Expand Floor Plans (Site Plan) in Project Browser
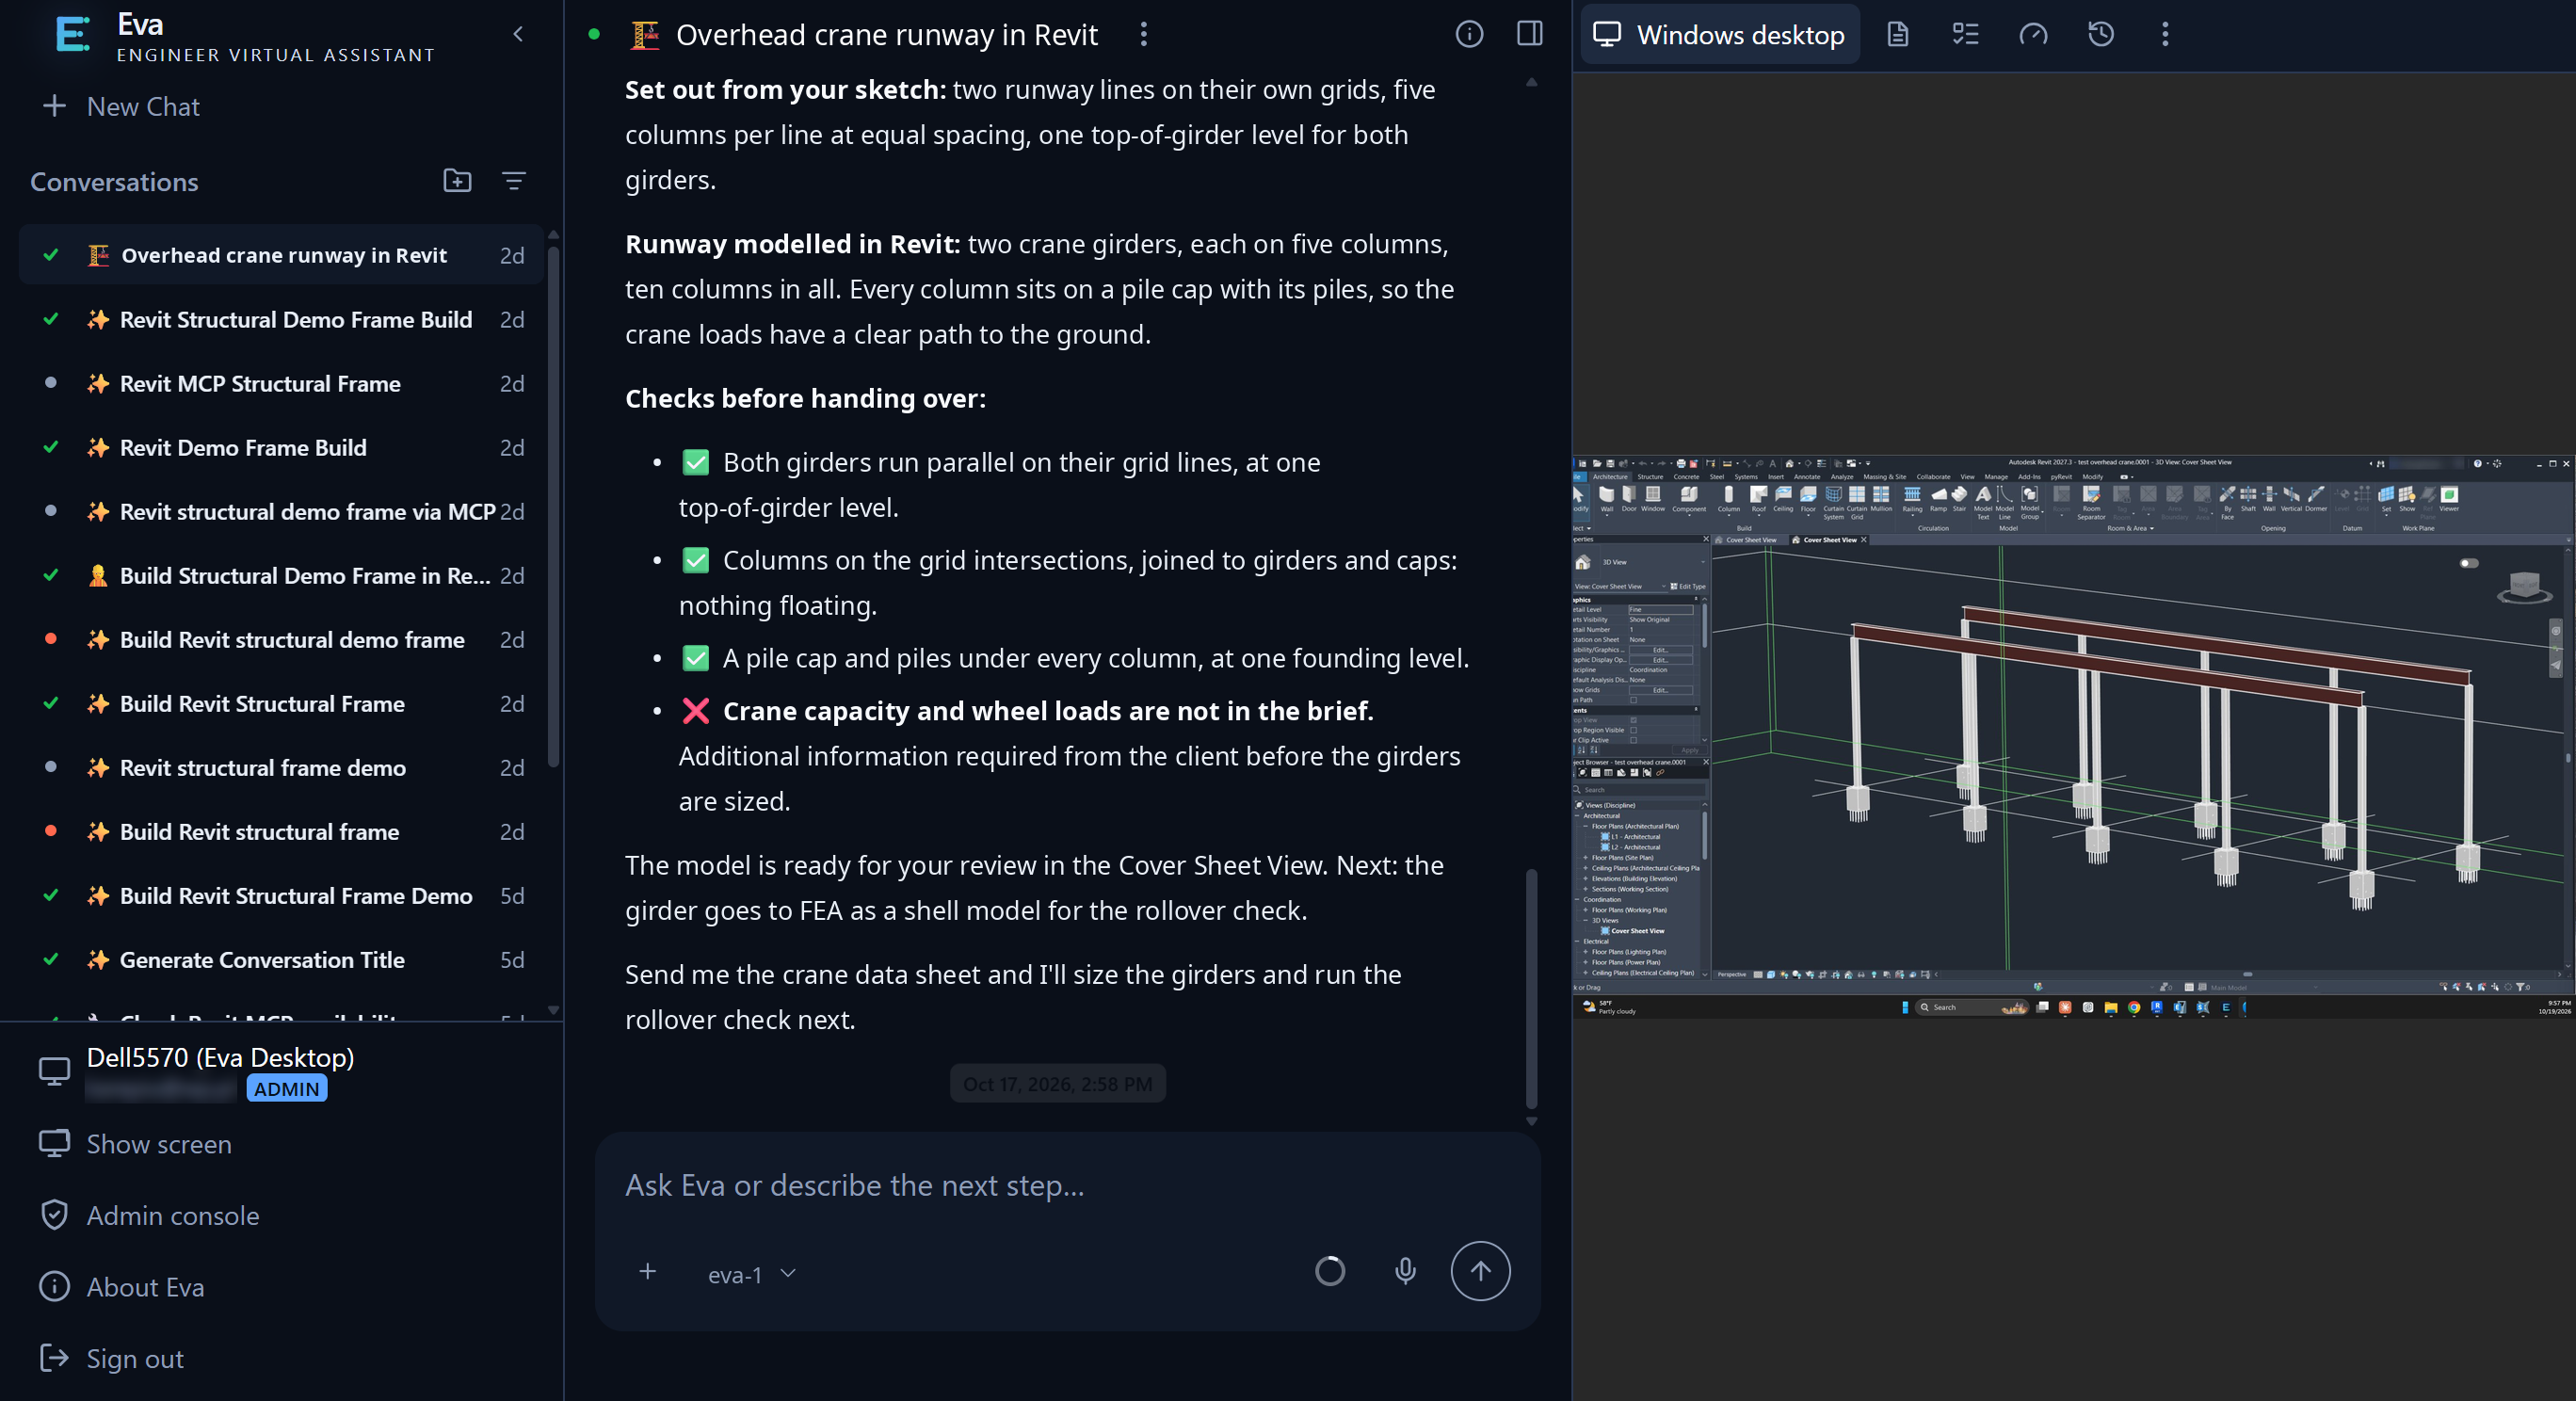 (1585, 858)
